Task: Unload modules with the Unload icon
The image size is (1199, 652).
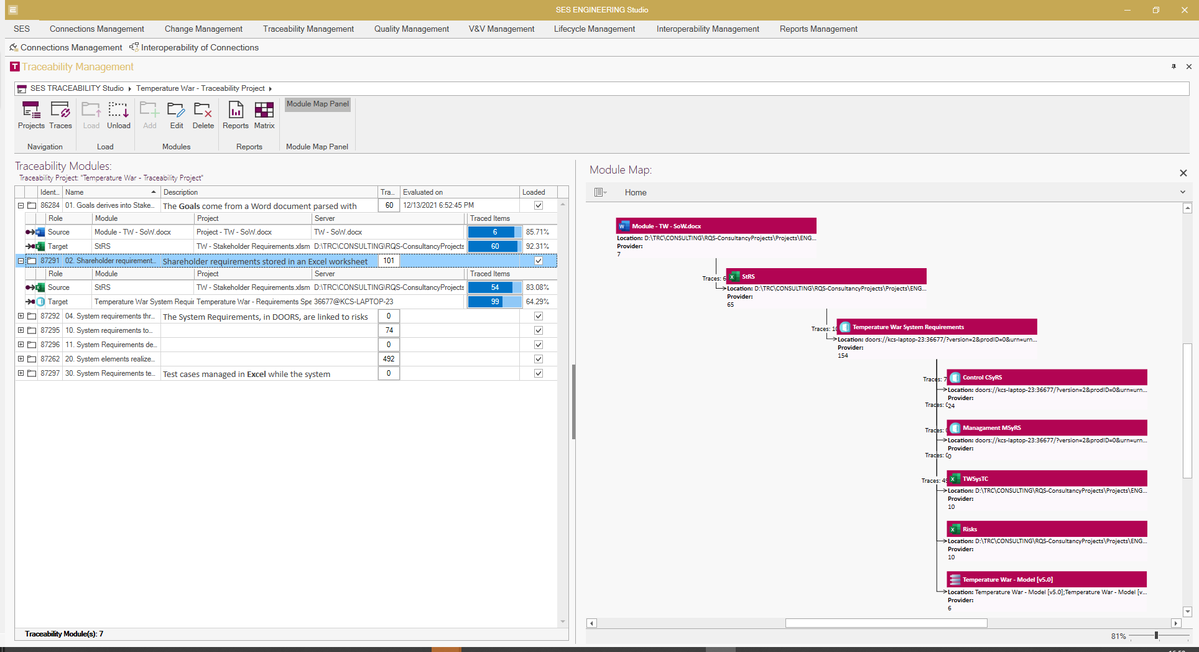Action: [x=119, y=115]
